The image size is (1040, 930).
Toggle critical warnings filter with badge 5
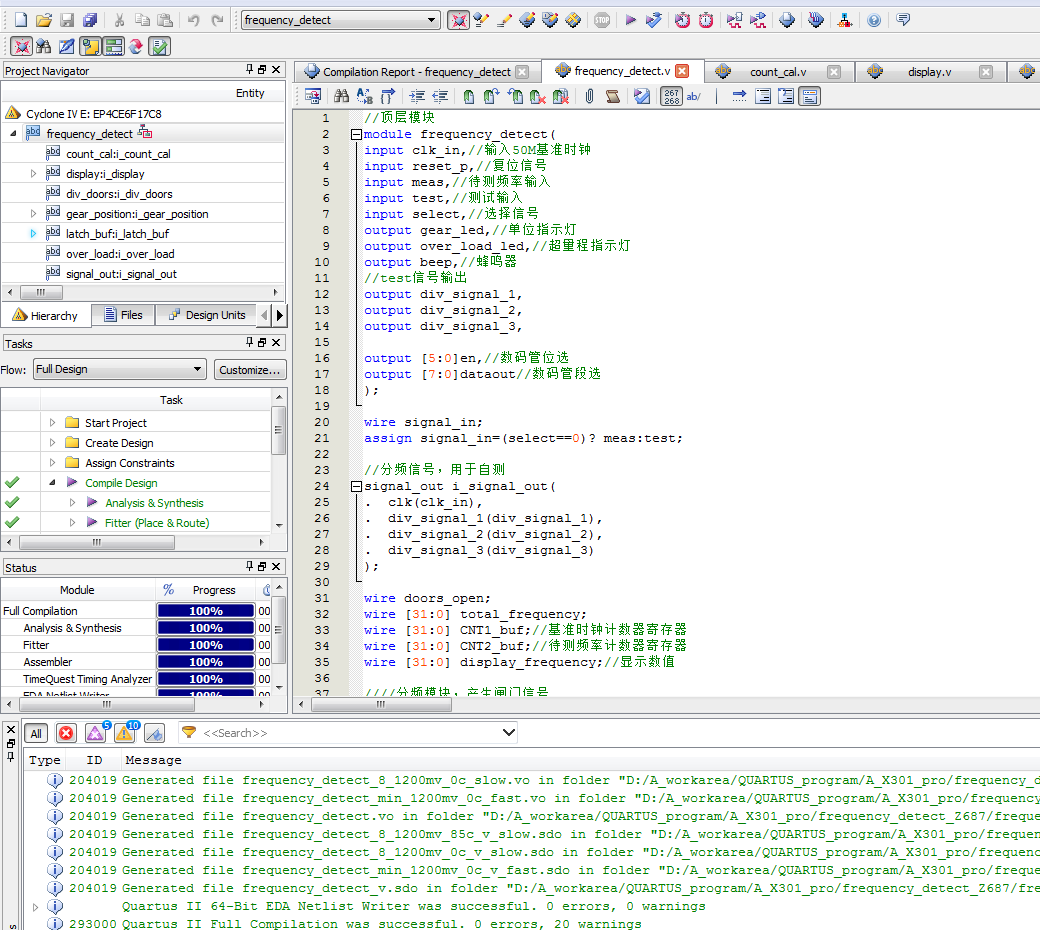[x=96, y=733]
